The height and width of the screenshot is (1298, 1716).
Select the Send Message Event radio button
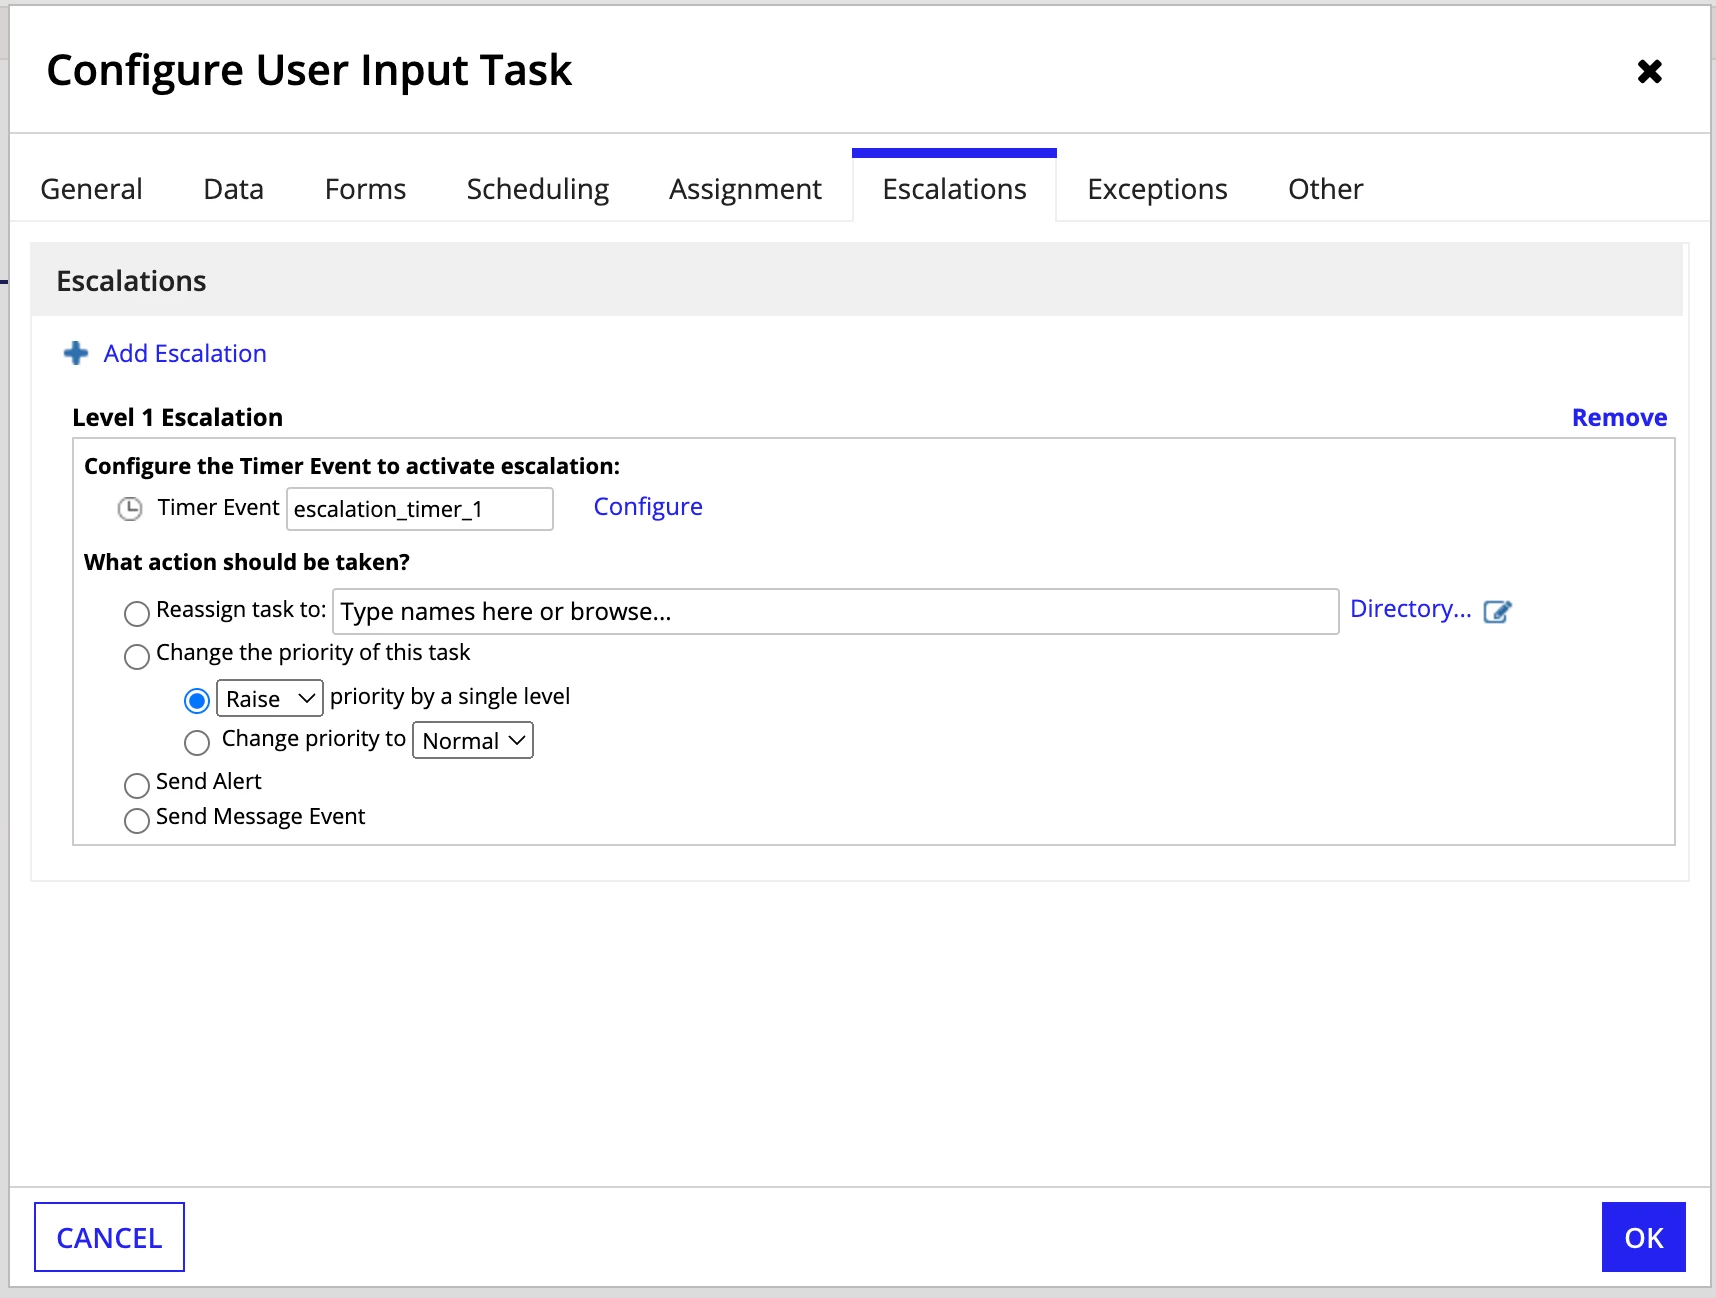point(137,820)
